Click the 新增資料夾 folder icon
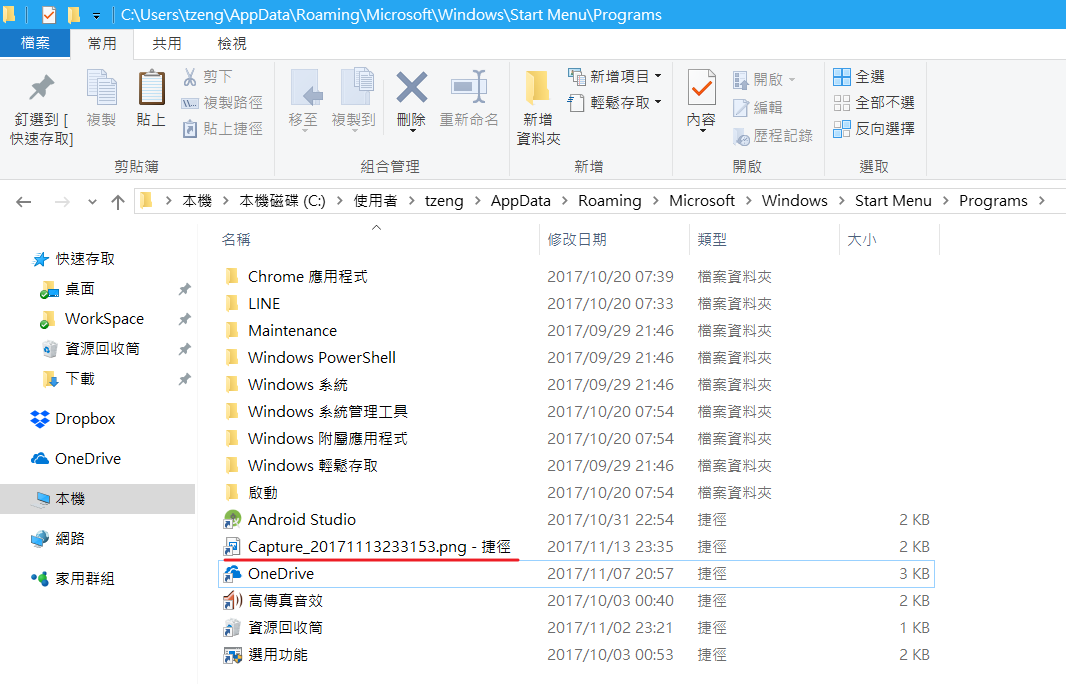The width and height of the screenshot is (1066, 684). tap(538, 89)
